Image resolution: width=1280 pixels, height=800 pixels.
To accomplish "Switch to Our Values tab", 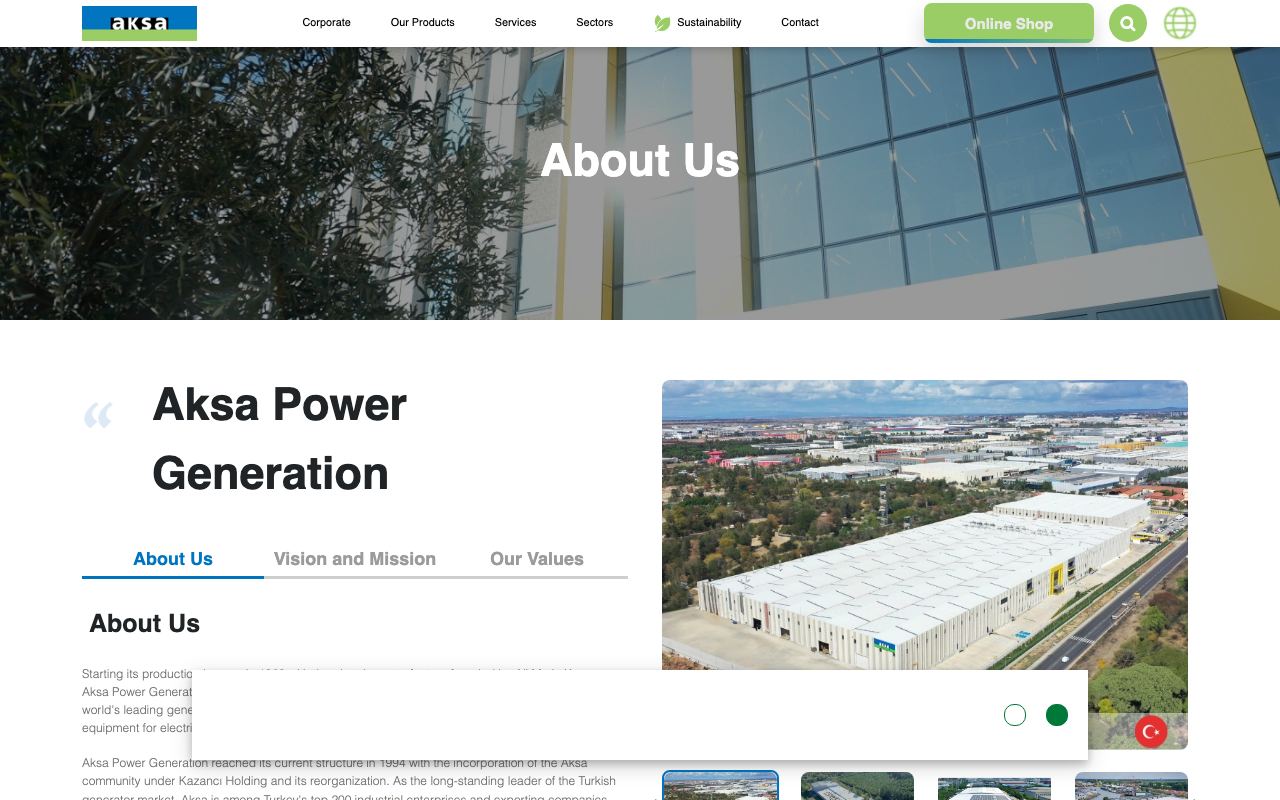I will point(537,559).
